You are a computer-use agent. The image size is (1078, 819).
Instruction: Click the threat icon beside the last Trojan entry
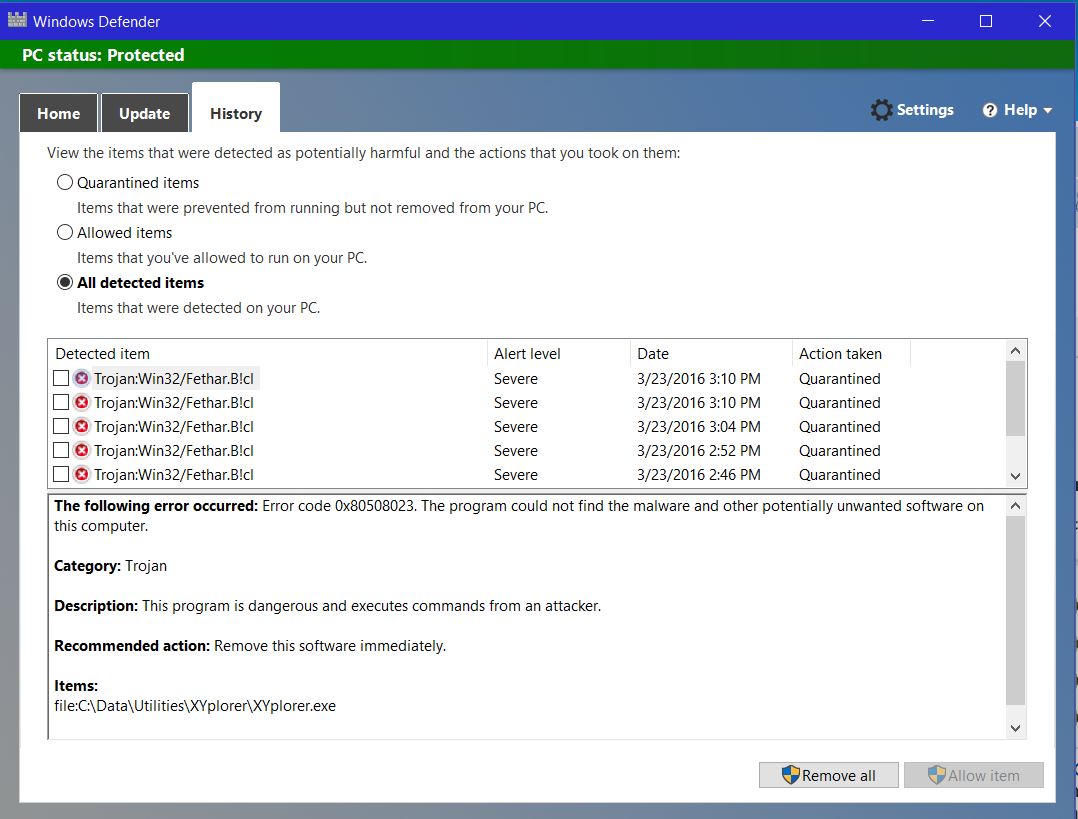click(80, 474)
